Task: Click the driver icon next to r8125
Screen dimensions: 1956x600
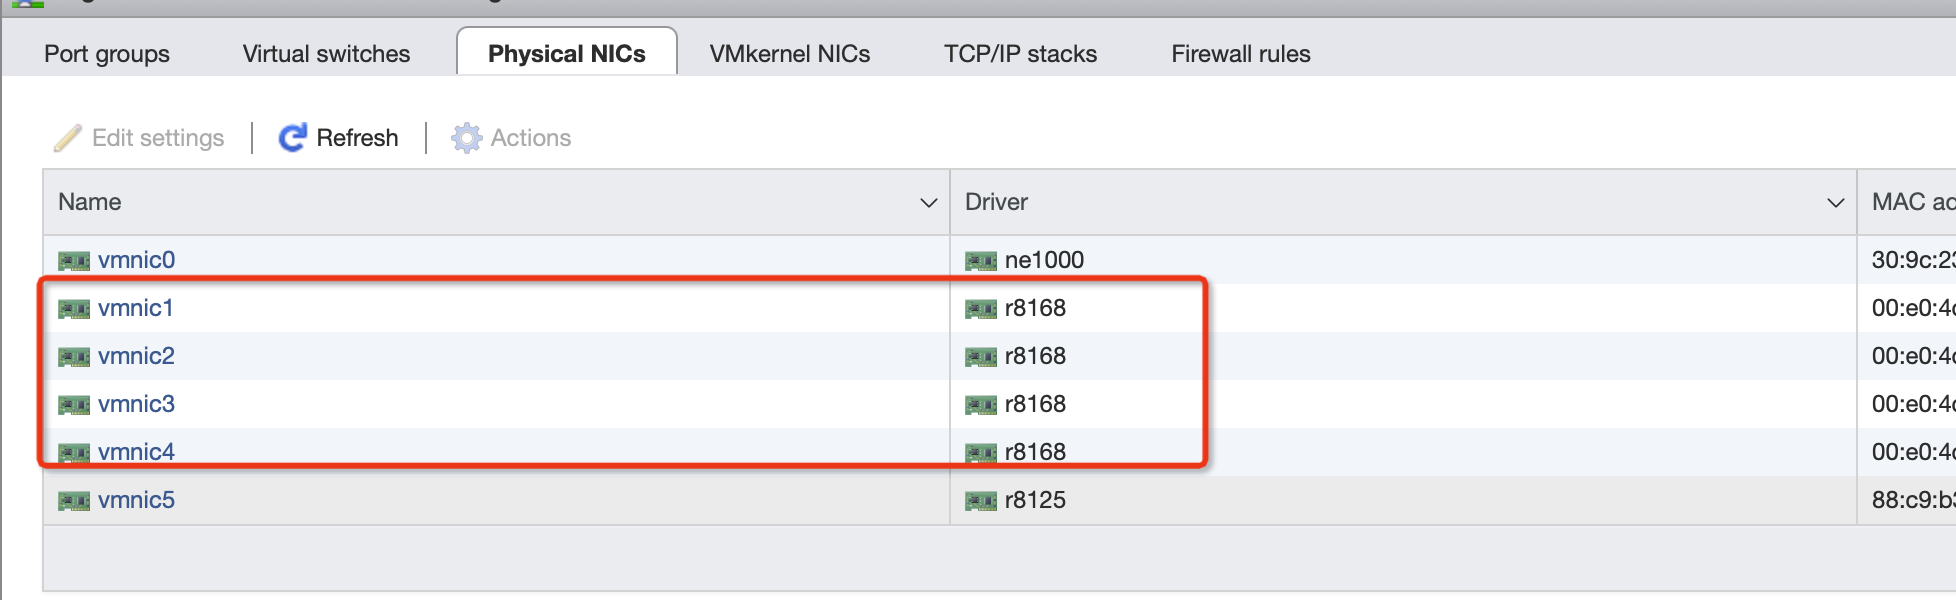Action: [981, 501]
